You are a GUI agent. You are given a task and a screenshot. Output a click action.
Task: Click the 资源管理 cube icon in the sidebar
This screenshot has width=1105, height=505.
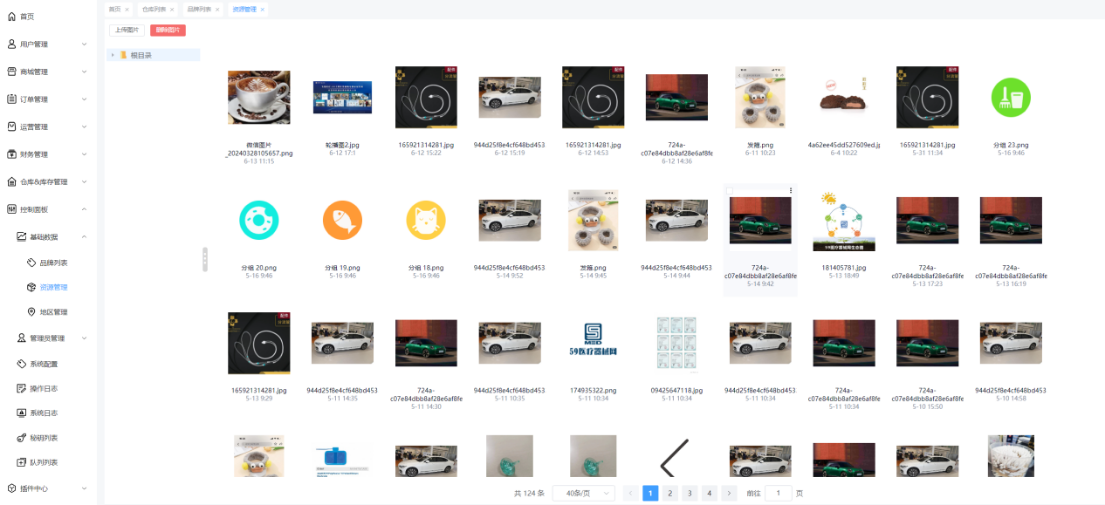pos(31,287)
